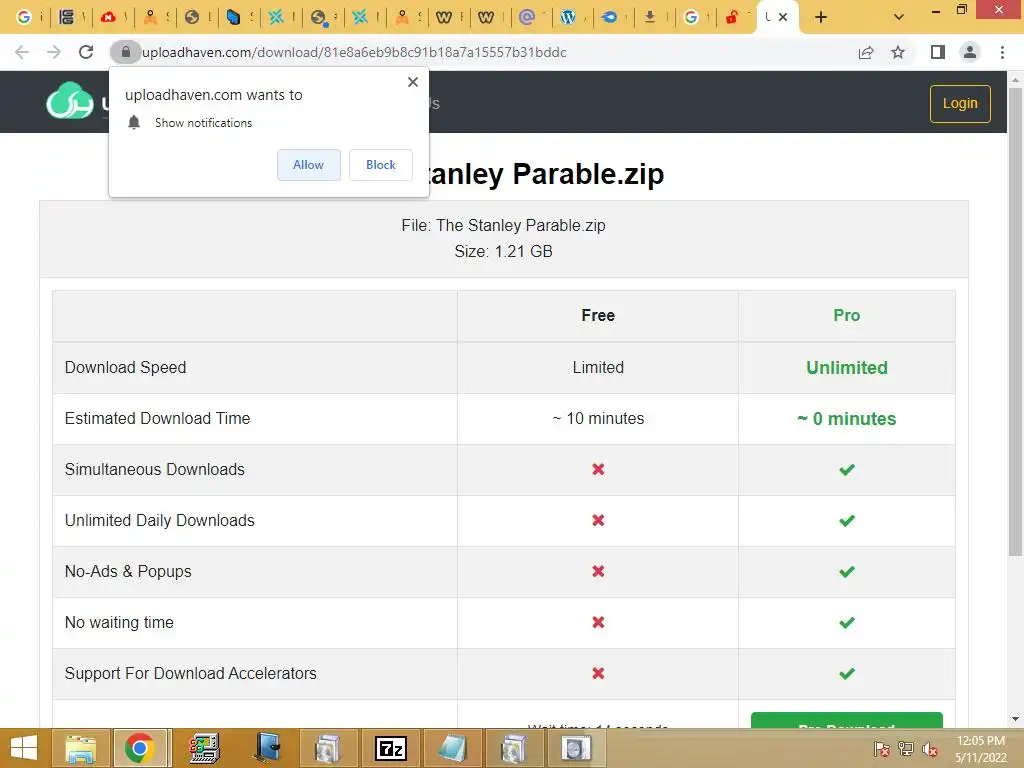The height and width of the screenshot is (768, 1024).
Task: Click the lock site info icon
Action: pos(125,52)
